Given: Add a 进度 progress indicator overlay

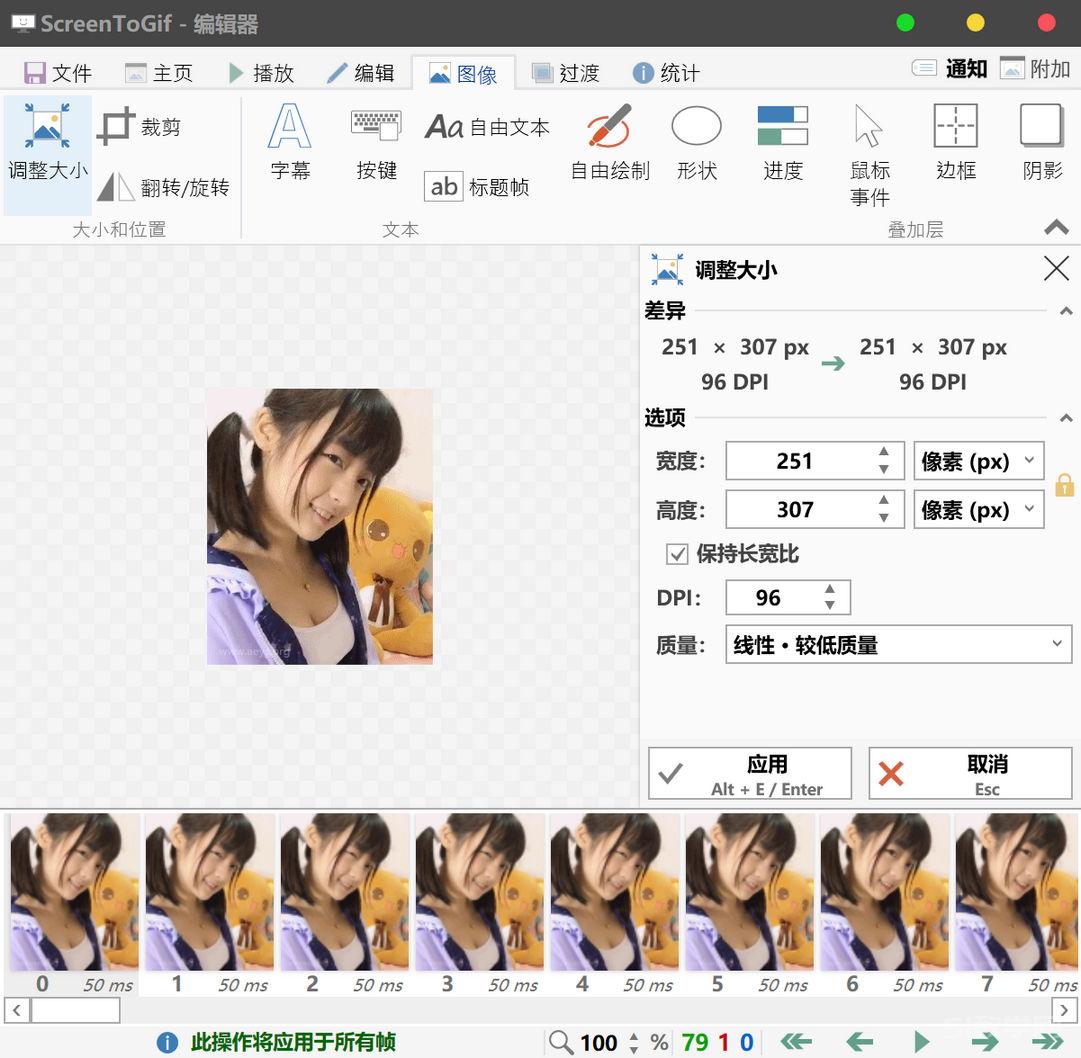Looking at the screenshot, I should [x=782, y=140].
